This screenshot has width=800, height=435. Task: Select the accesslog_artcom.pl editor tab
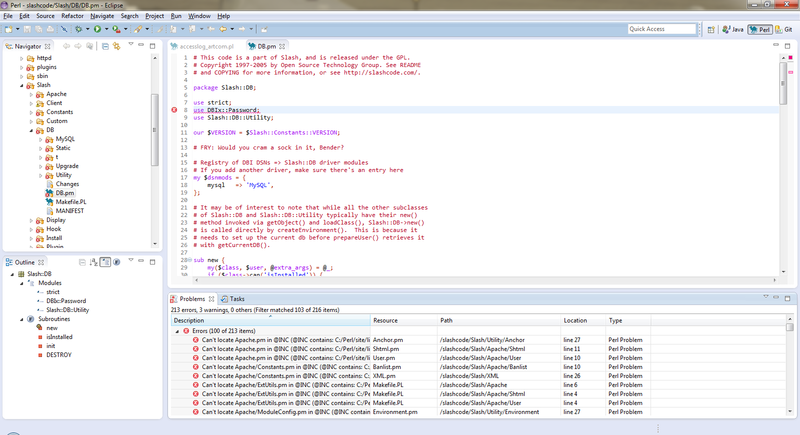pyautogui.click(x=206, y=46)
